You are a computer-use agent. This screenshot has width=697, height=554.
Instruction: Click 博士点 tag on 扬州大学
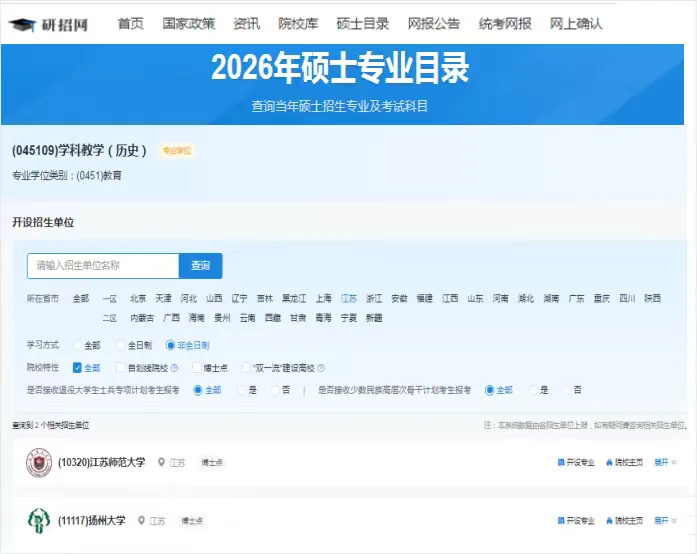coord(192,520)
